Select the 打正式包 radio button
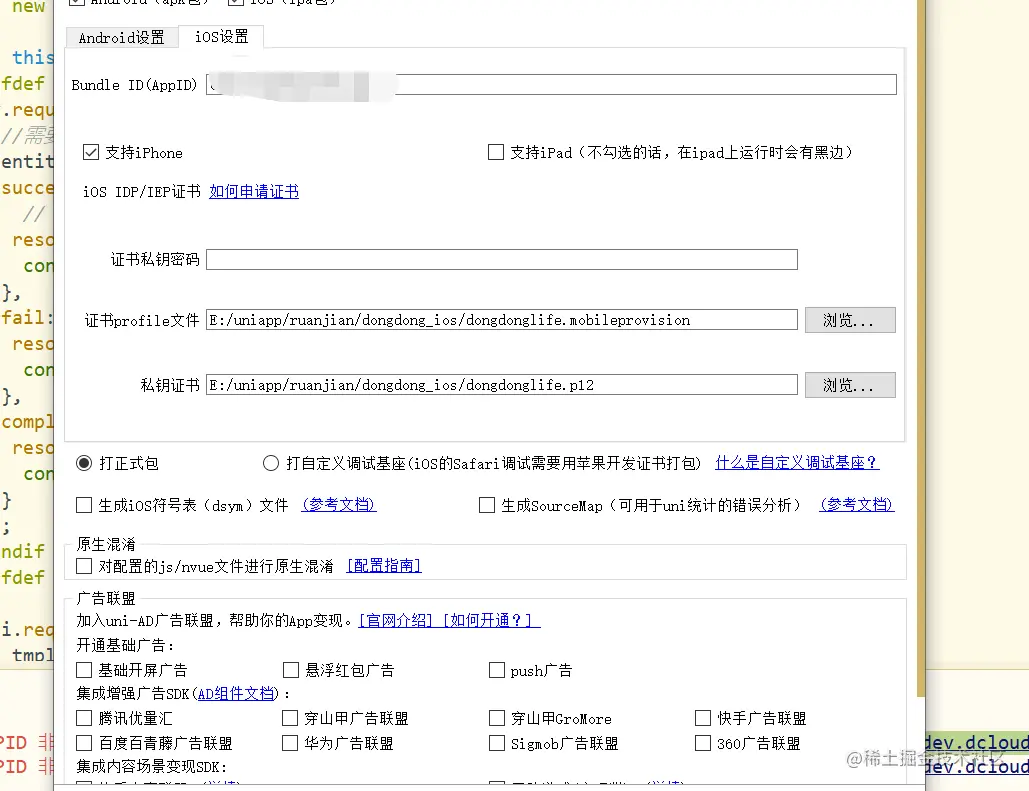Screen dimensions: 1029x791 (84, 463)
